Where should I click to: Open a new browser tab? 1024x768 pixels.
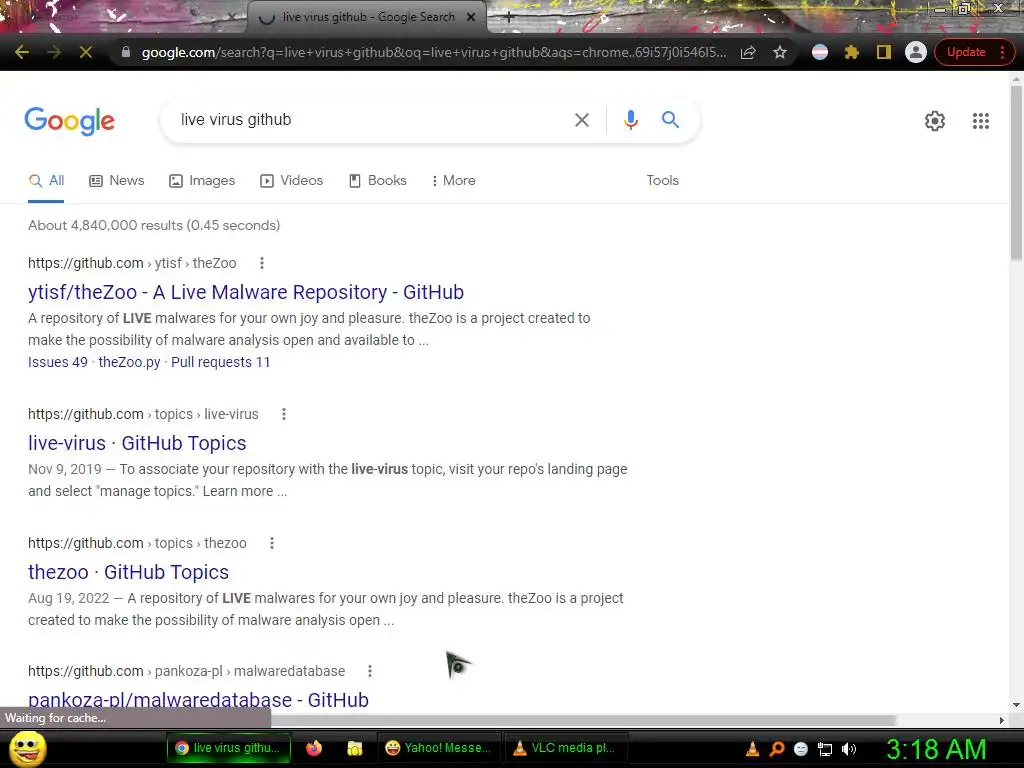509,17
